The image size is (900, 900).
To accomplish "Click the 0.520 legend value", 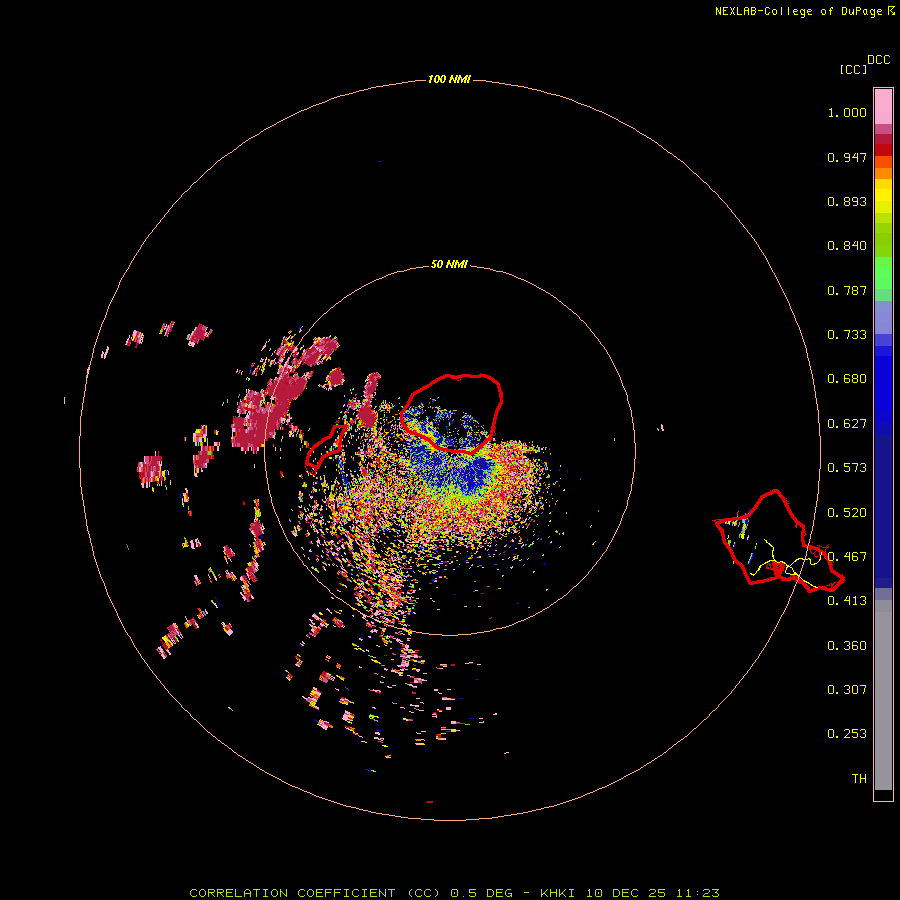I will (x=847, y=513).
